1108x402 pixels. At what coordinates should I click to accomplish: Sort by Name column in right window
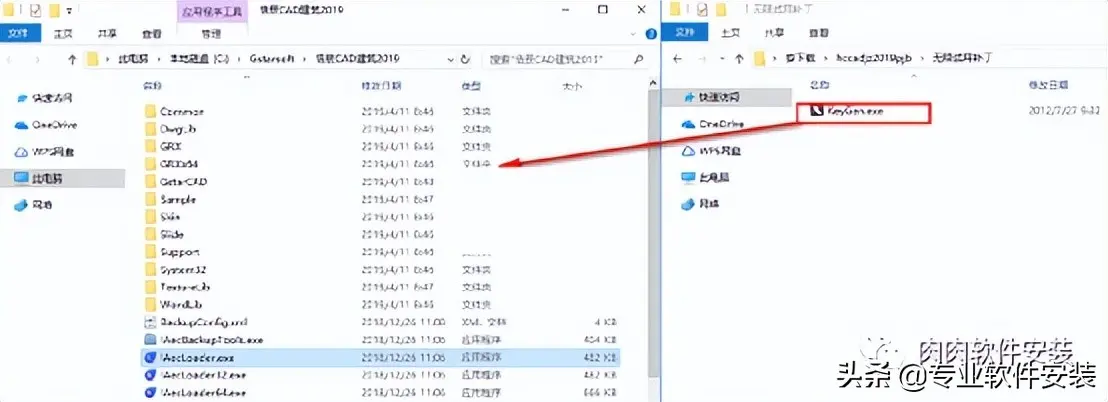(818, 84)
